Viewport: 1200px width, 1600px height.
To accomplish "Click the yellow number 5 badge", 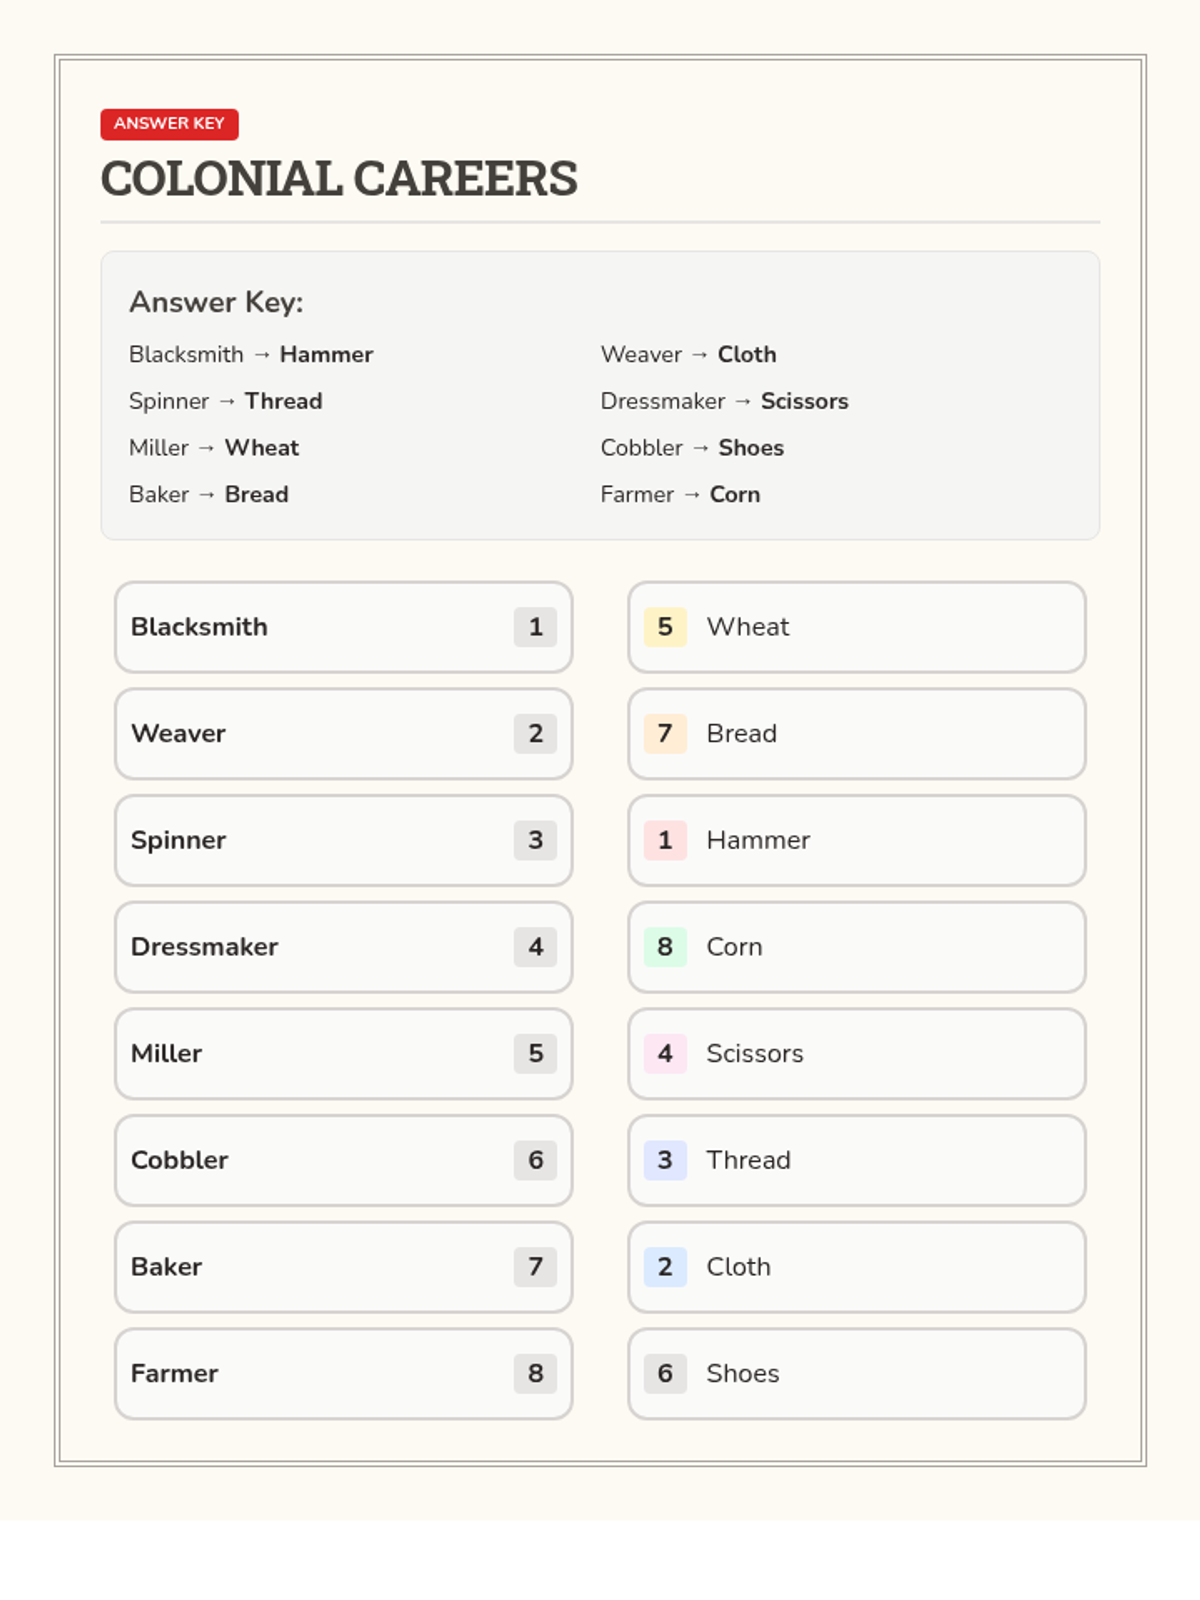I will click(x=665, y=627).
